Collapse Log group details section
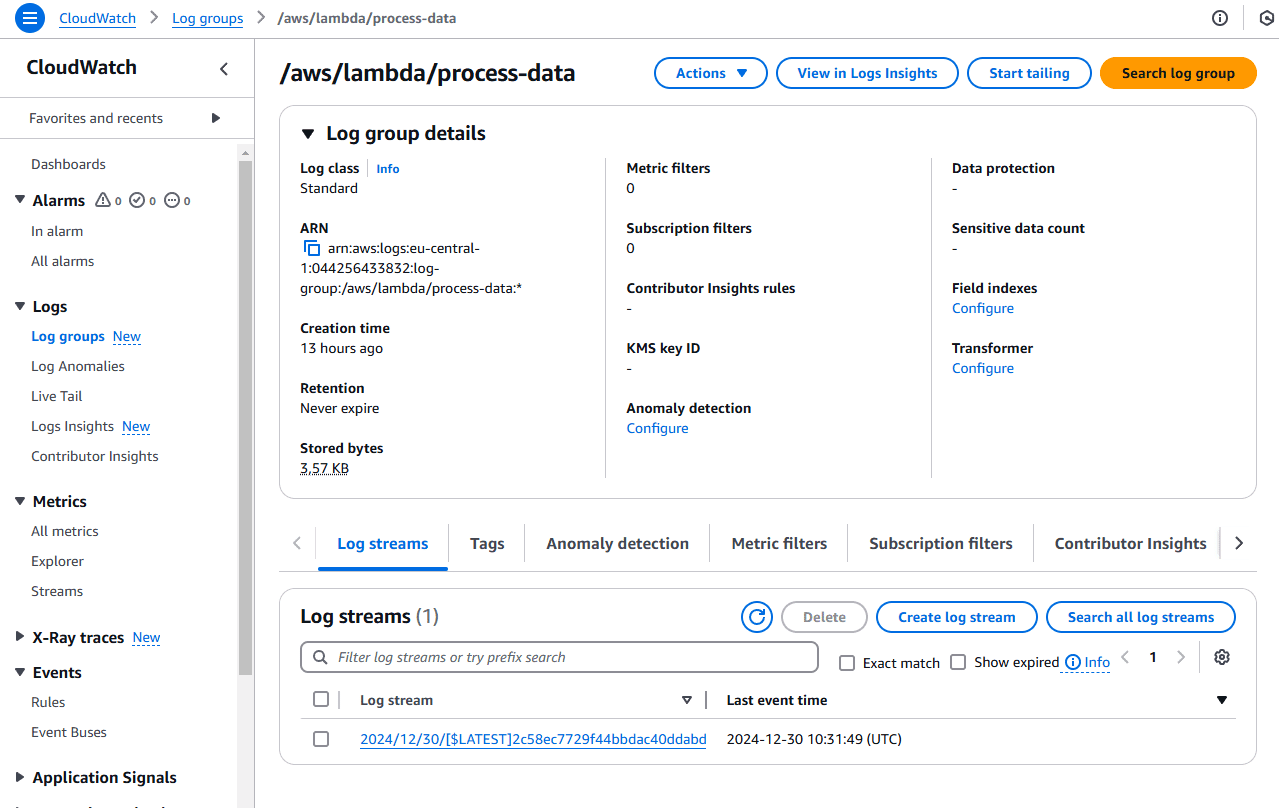 pyautogui.click(x=307, y=133)
